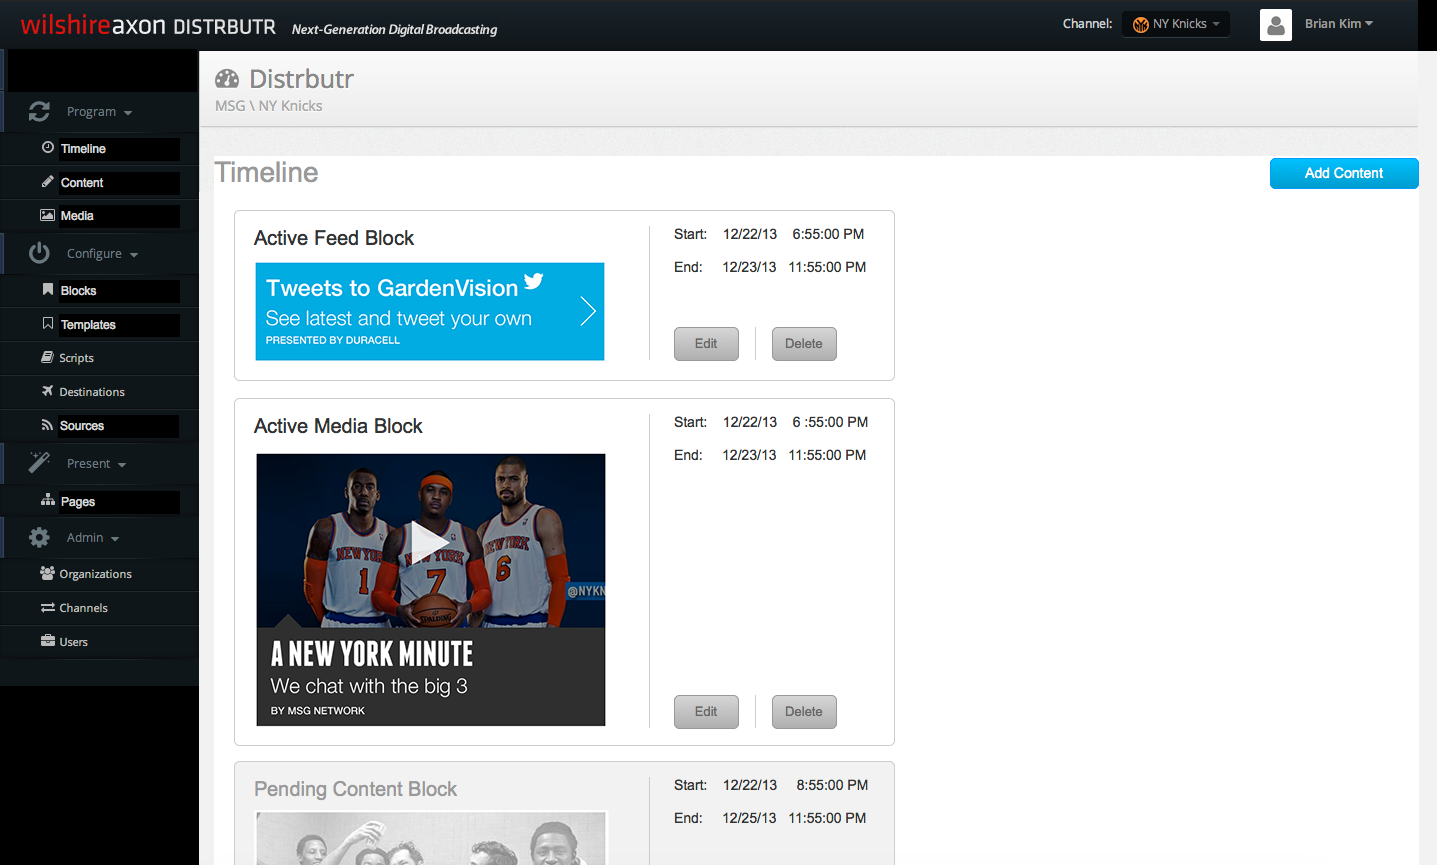The width and height of the screenshot is (1437, 865).
Task: Expand the Present section menu
Action: point(96,464)
